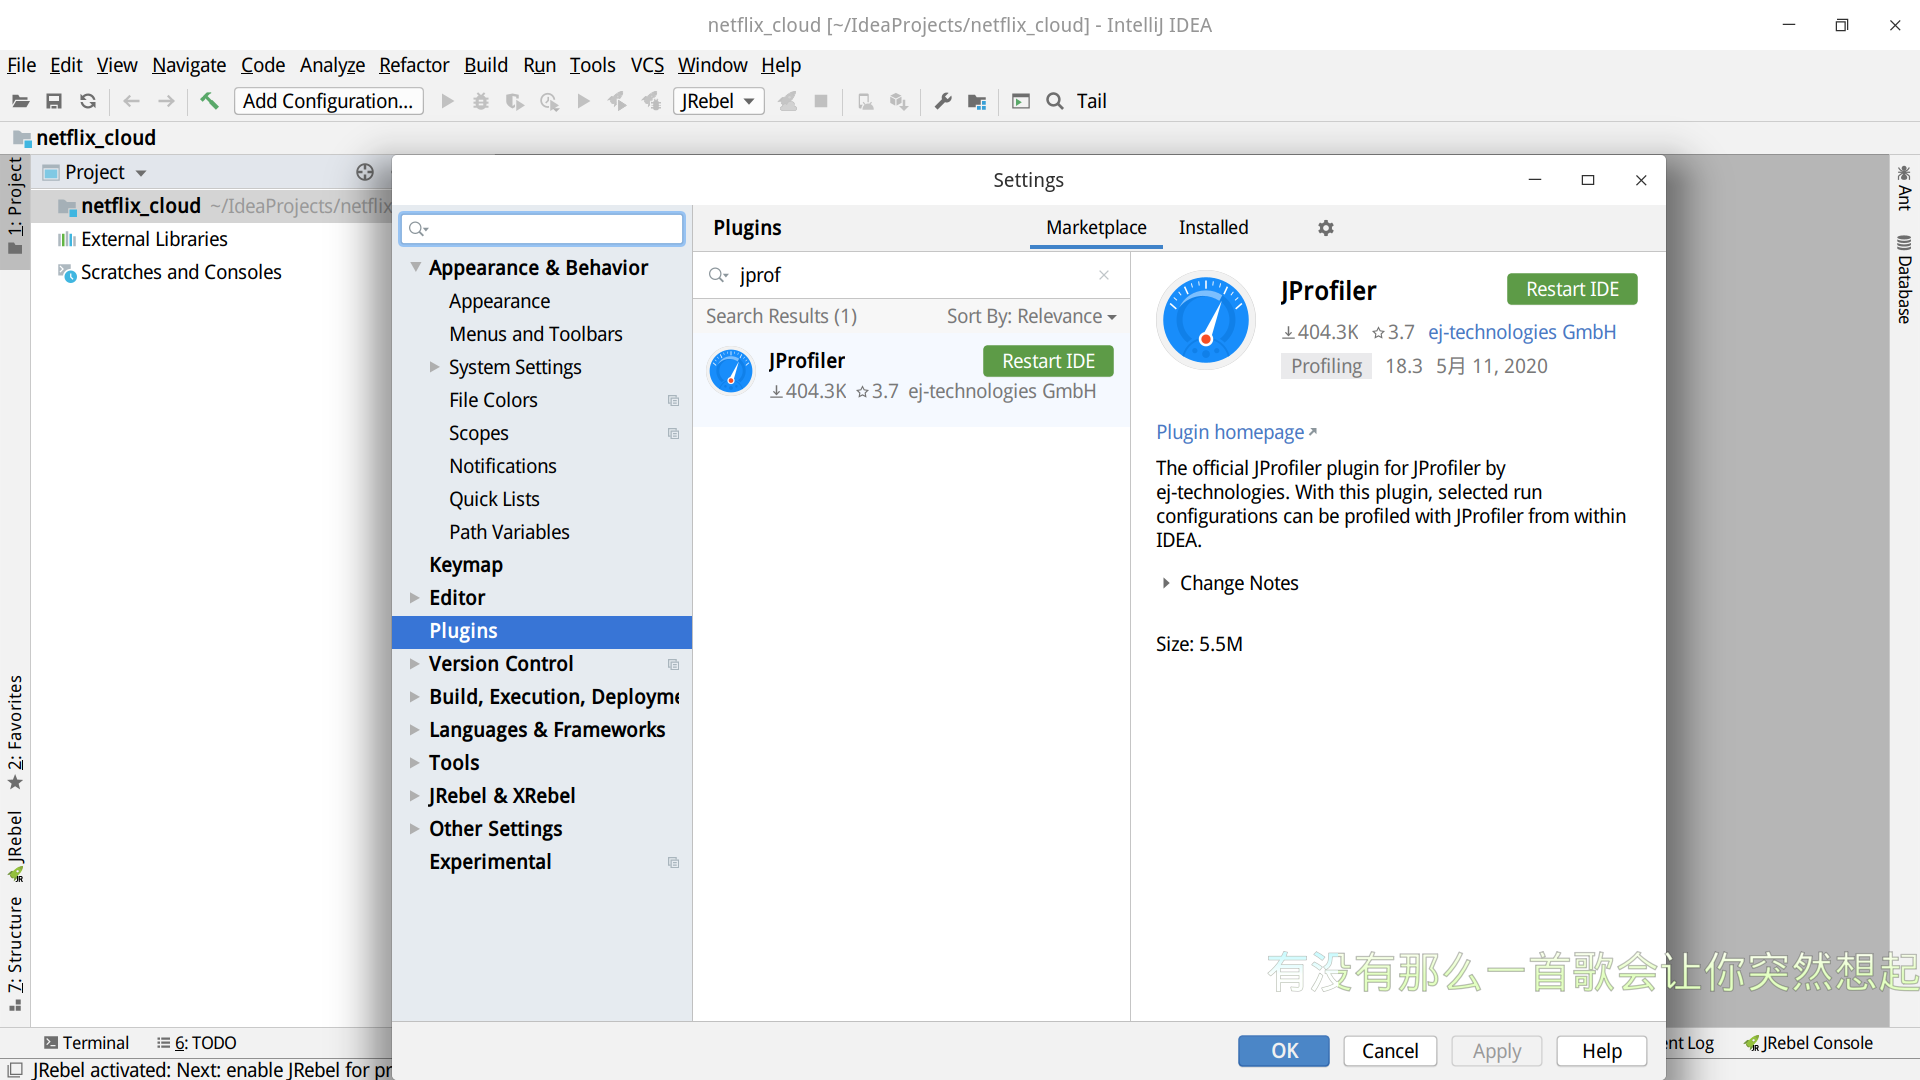
Task: Click the Search Everywhere magnifier icon
Action: [1055, 101]
